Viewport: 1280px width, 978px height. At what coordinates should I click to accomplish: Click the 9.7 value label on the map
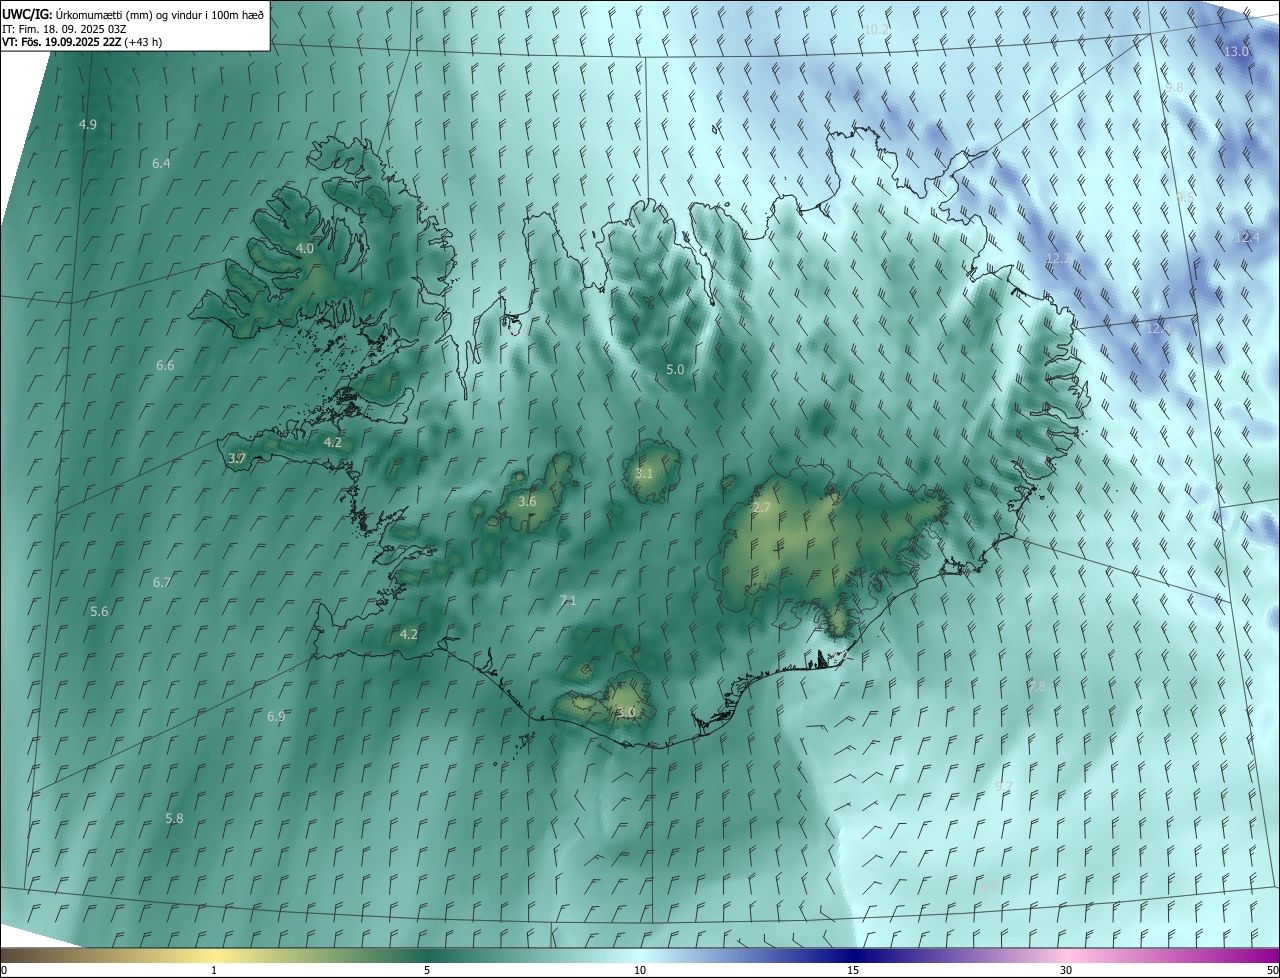(1005, 786)
